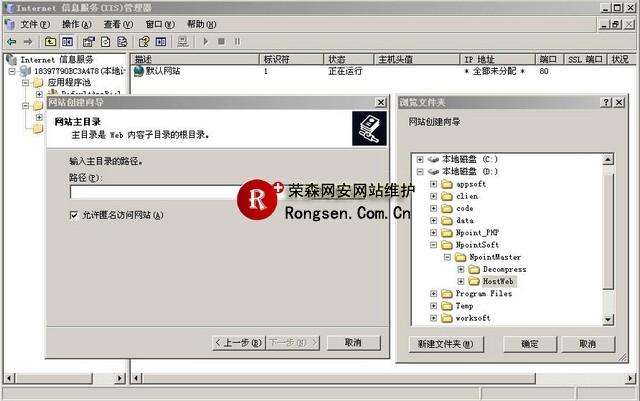Expand the Decompress folder node
The height and width of the screenshot is (401, 640).
click(x=461, y=270)
